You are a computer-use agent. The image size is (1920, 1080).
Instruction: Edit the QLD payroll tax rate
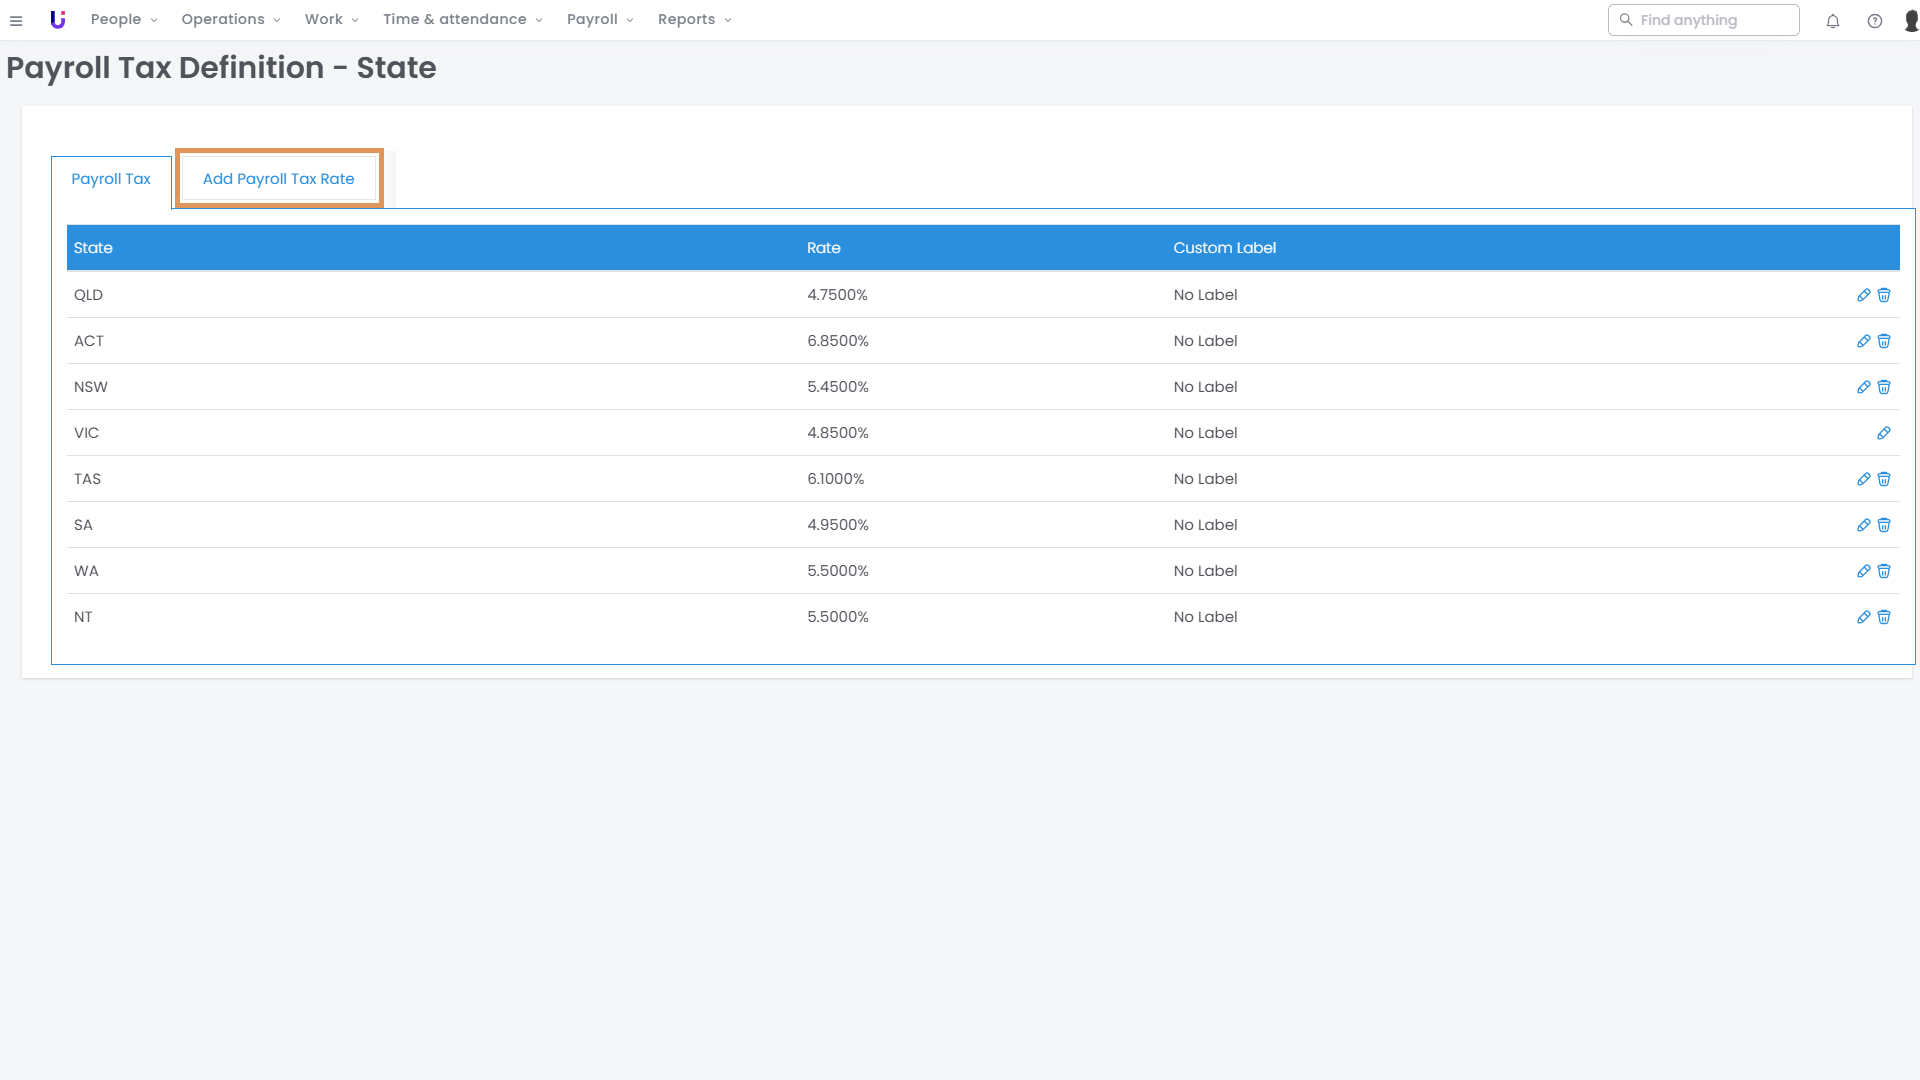coord(1864,295)
